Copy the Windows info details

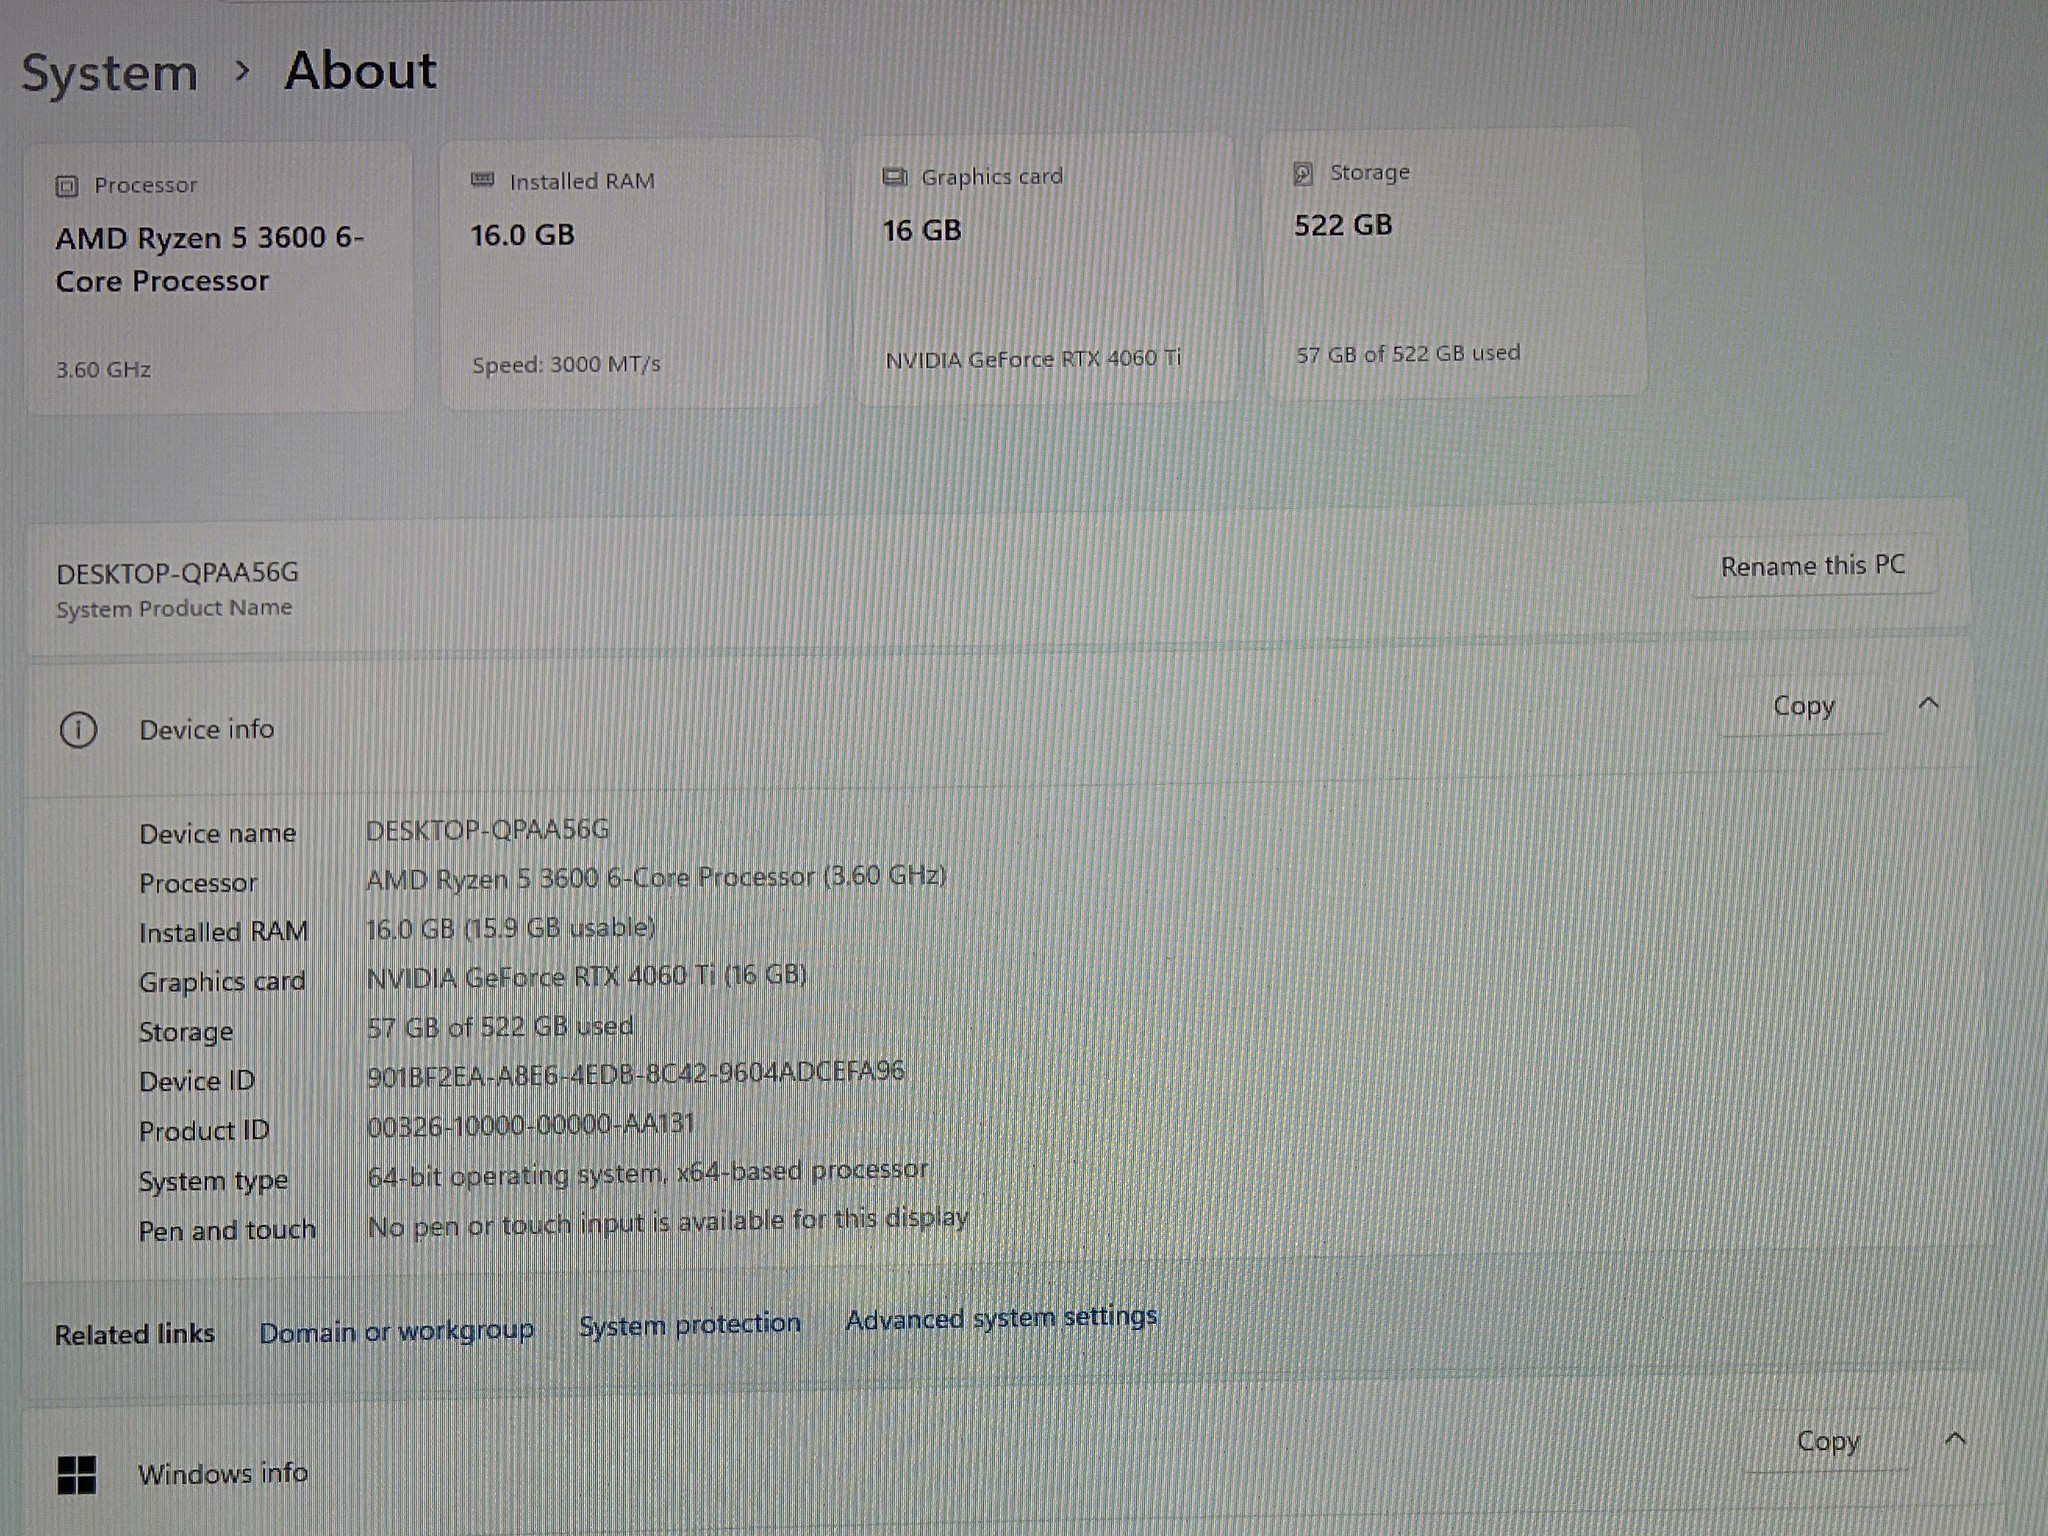click(1828, 1441)
